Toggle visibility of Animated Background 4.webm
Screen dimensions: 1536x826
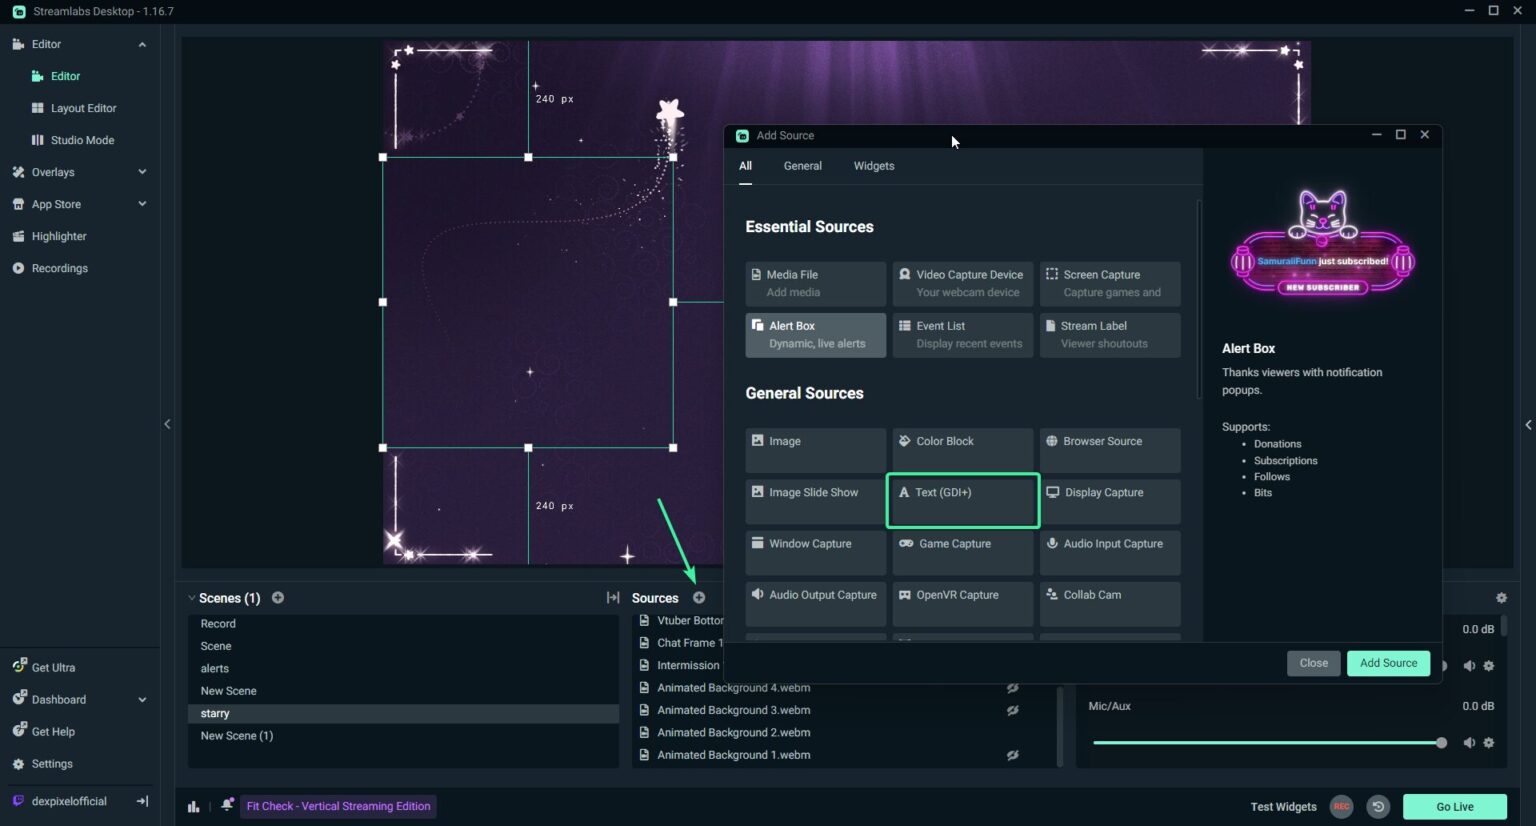pos(1012,688)
